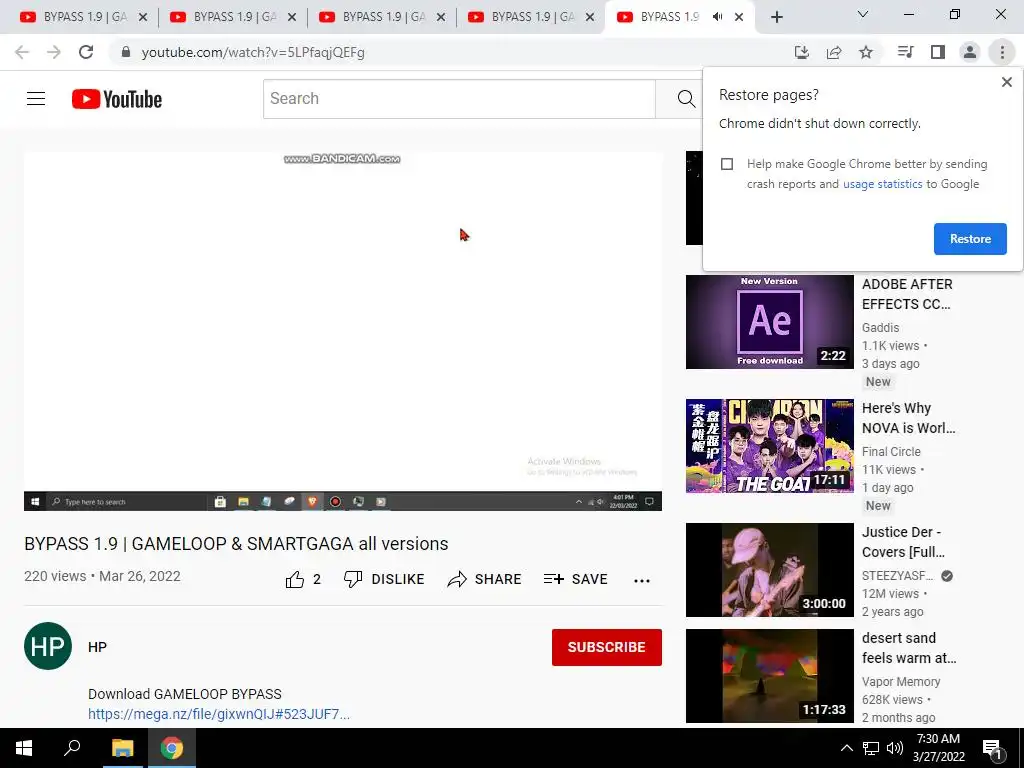Open the usage statistics link
This screenshot has width=1024, height=768.
click(882, 184)
